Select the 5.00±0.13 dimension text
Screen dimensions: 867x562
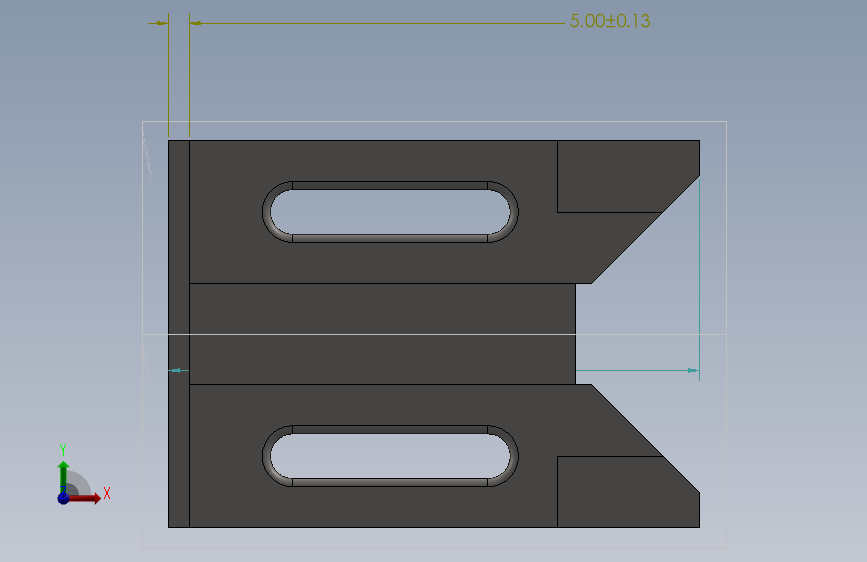tap(610, 21)
